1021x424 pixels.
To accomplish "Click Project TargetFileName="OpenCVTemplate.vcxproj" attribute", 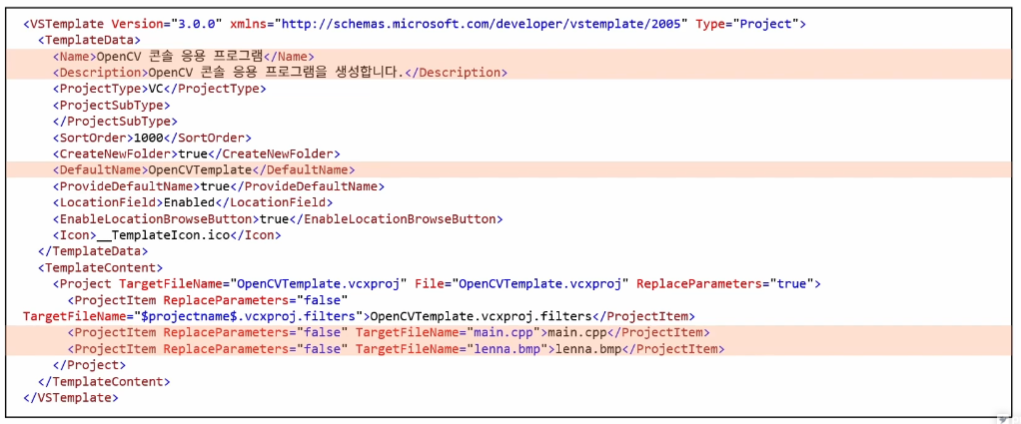I will pos(263,284).
